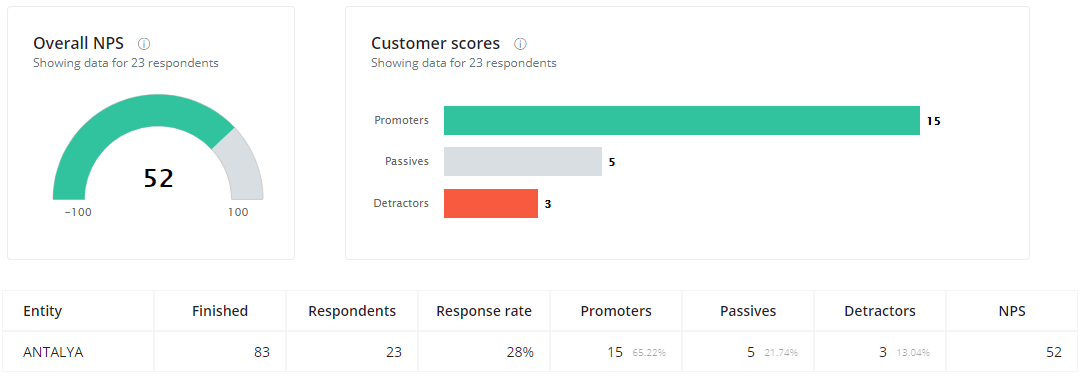Click the Detractors table column header
Viewport: 1088px width, 383px height.
(880, 311)
